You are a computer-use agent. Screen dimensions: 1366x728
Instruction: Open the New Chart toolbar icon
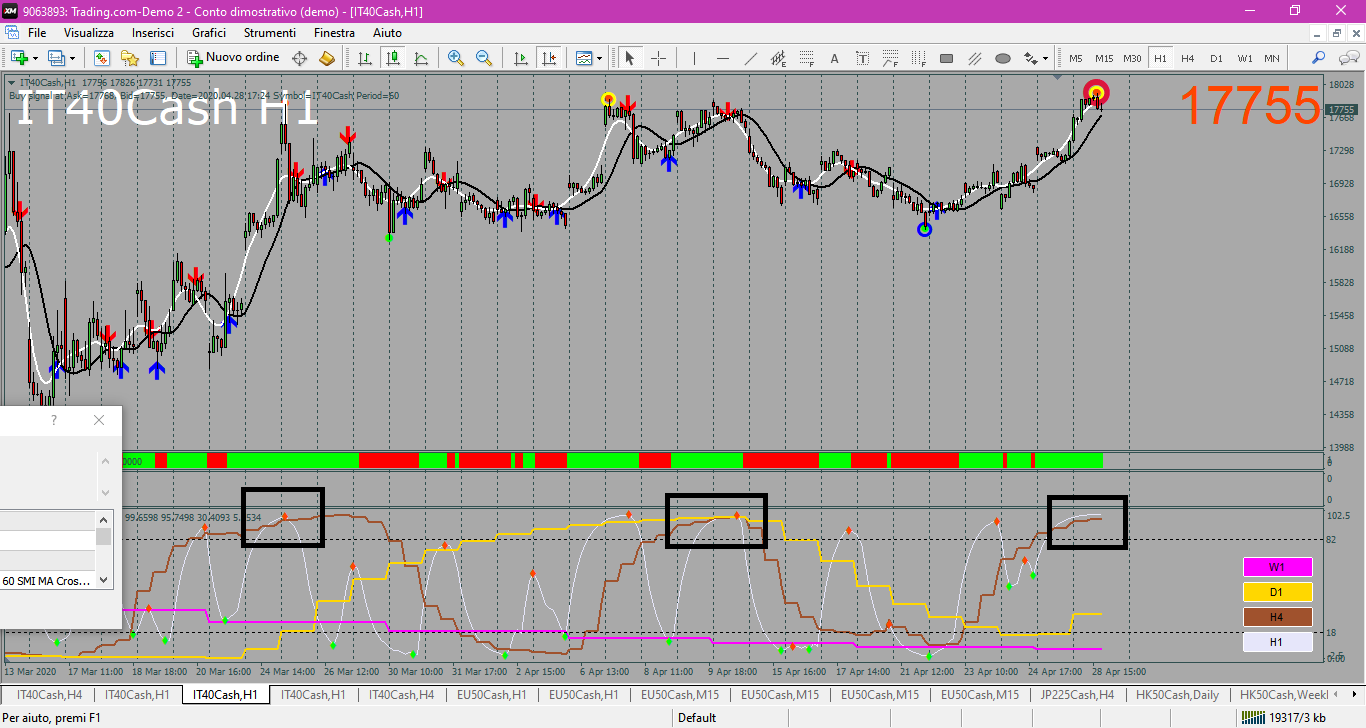[18, 58]
